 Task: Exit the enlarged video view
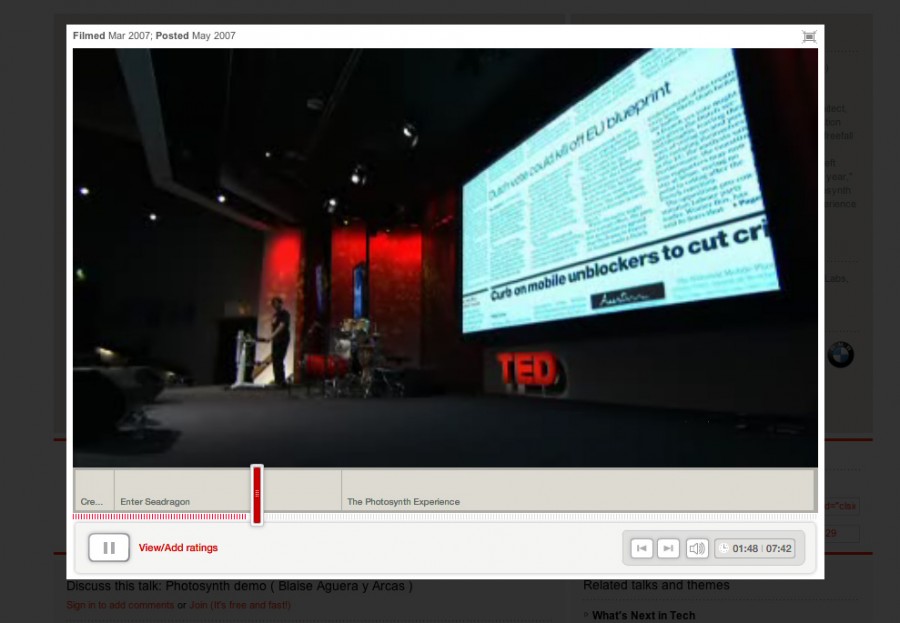(x=809, y=36)
